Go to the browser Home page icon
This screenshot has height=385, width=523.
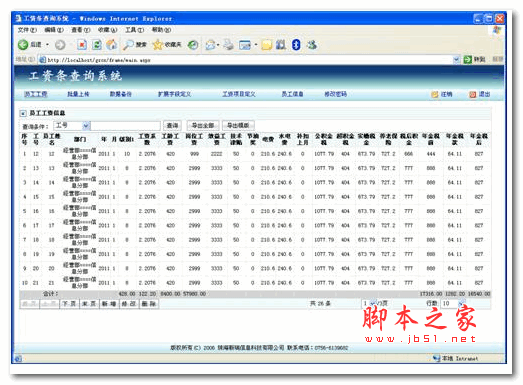[x=112, y=45]
